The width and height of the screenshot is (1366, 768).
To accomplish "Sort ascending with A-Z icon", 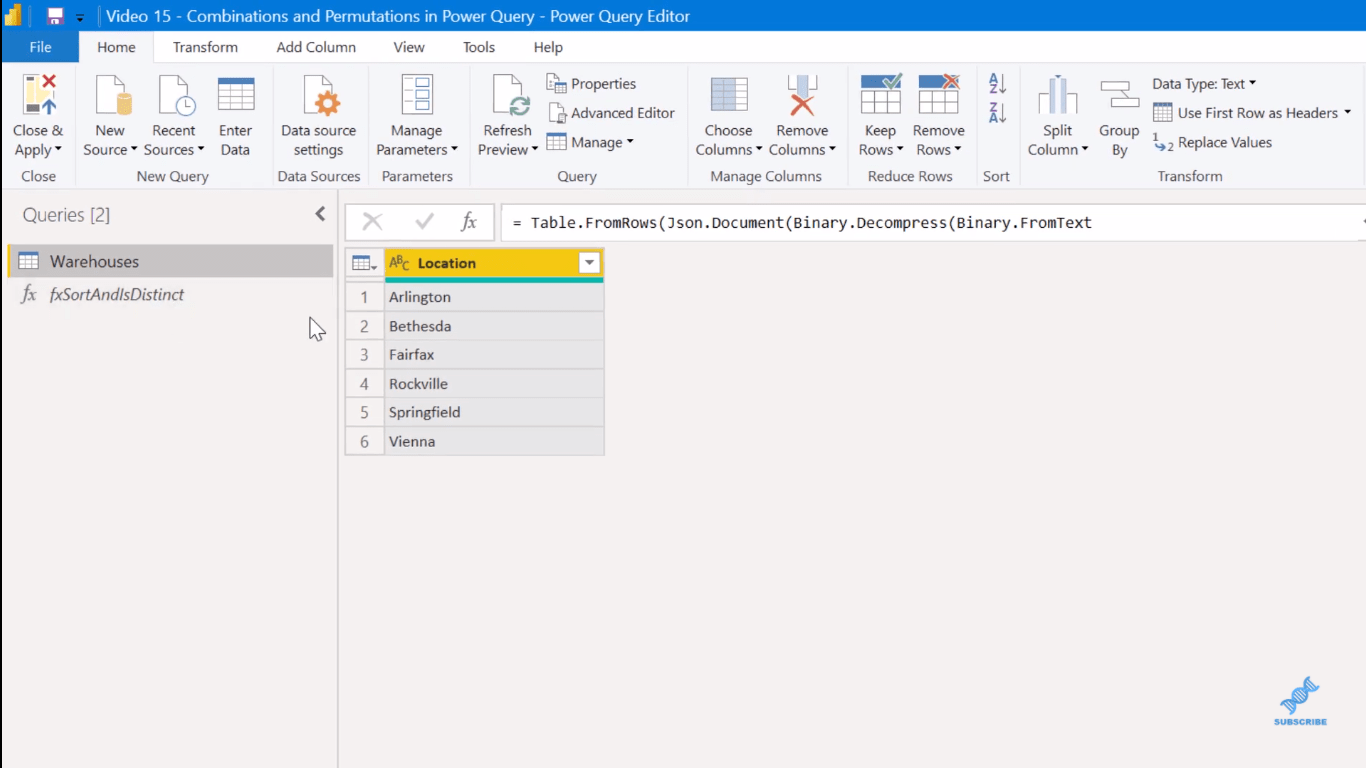I will (997, 84).
